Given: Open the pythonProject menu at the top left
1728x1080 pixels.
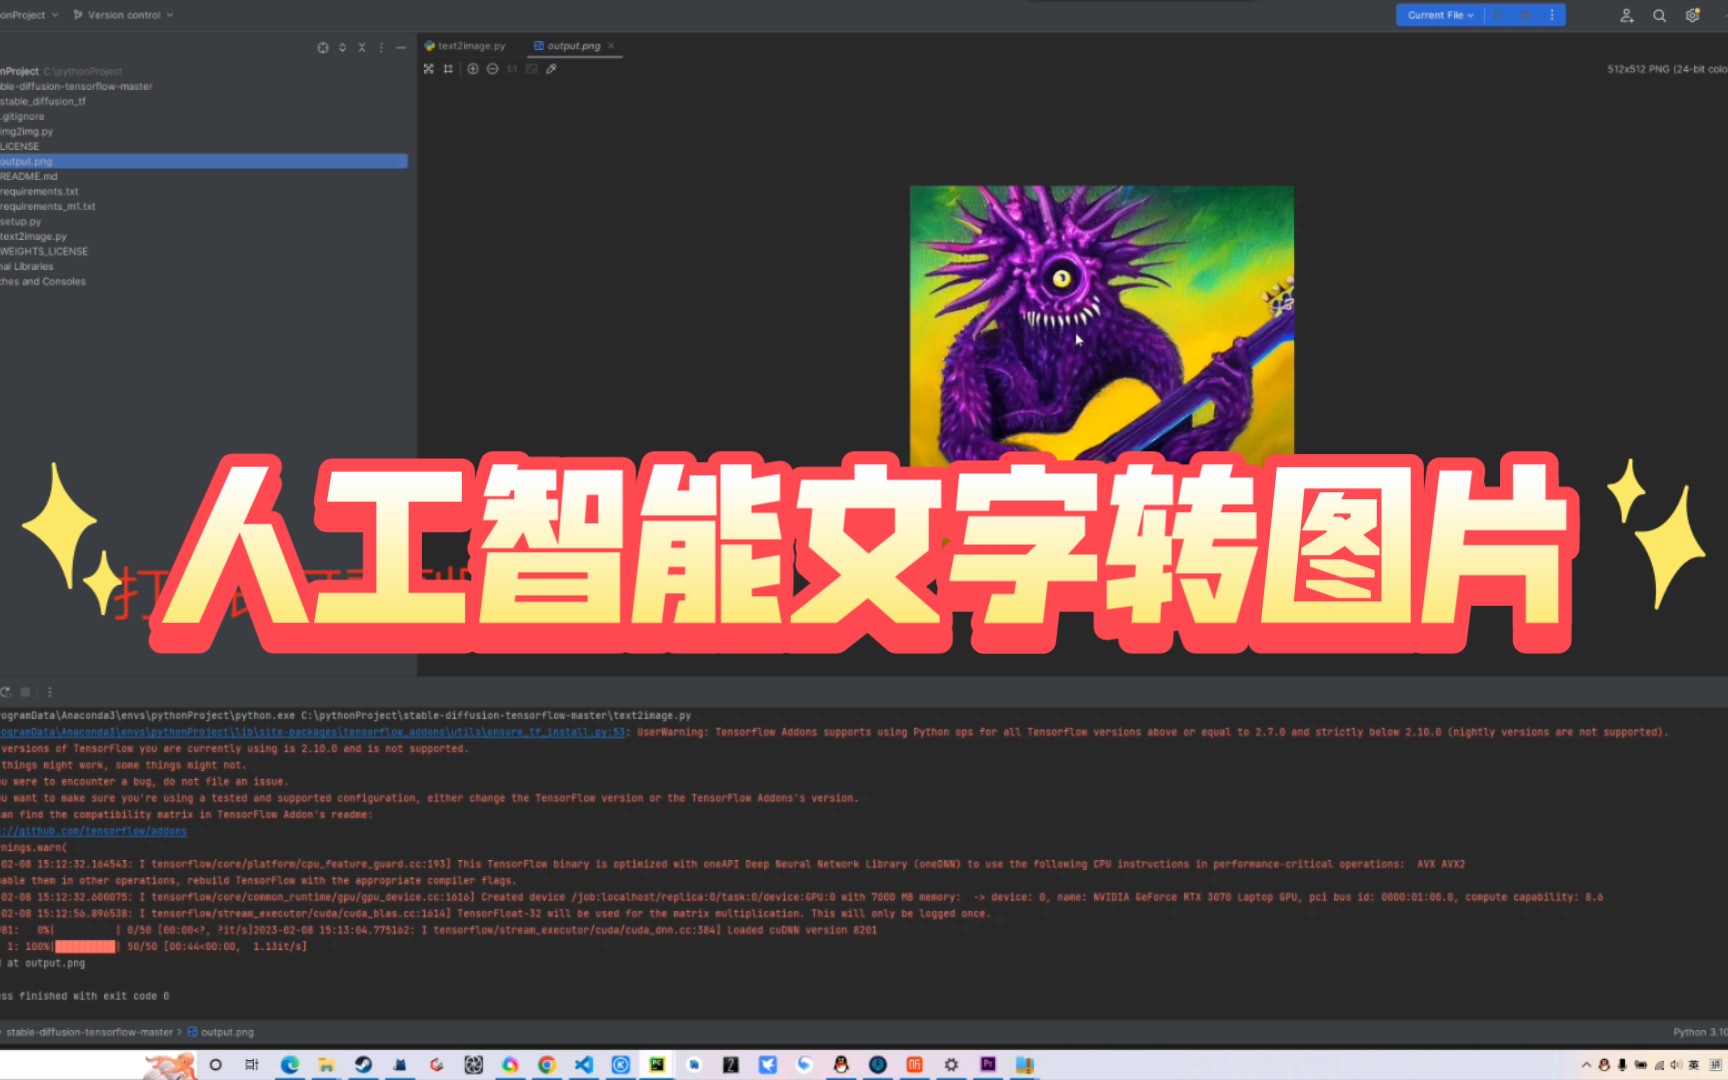Looking at the screenshot, I should pyautogui.click(x=25, y=14).
